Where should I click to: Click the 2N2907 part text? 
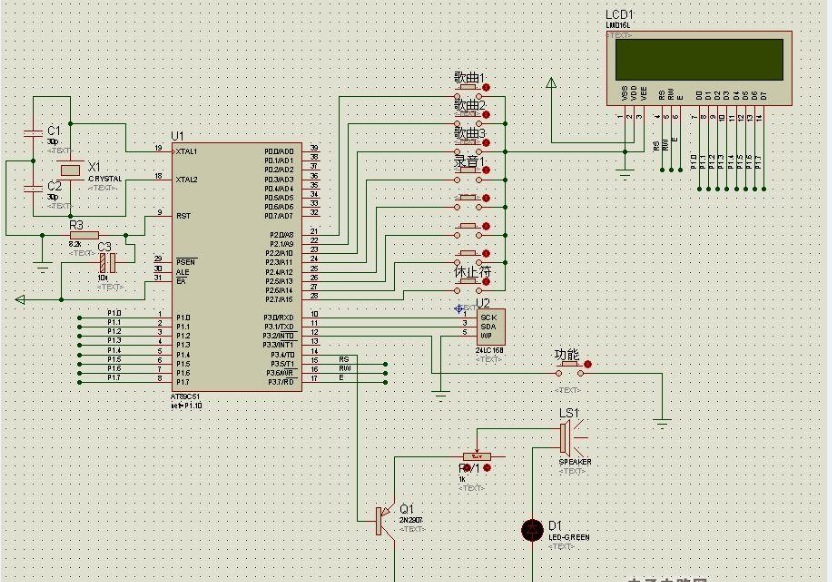(411, 520)
